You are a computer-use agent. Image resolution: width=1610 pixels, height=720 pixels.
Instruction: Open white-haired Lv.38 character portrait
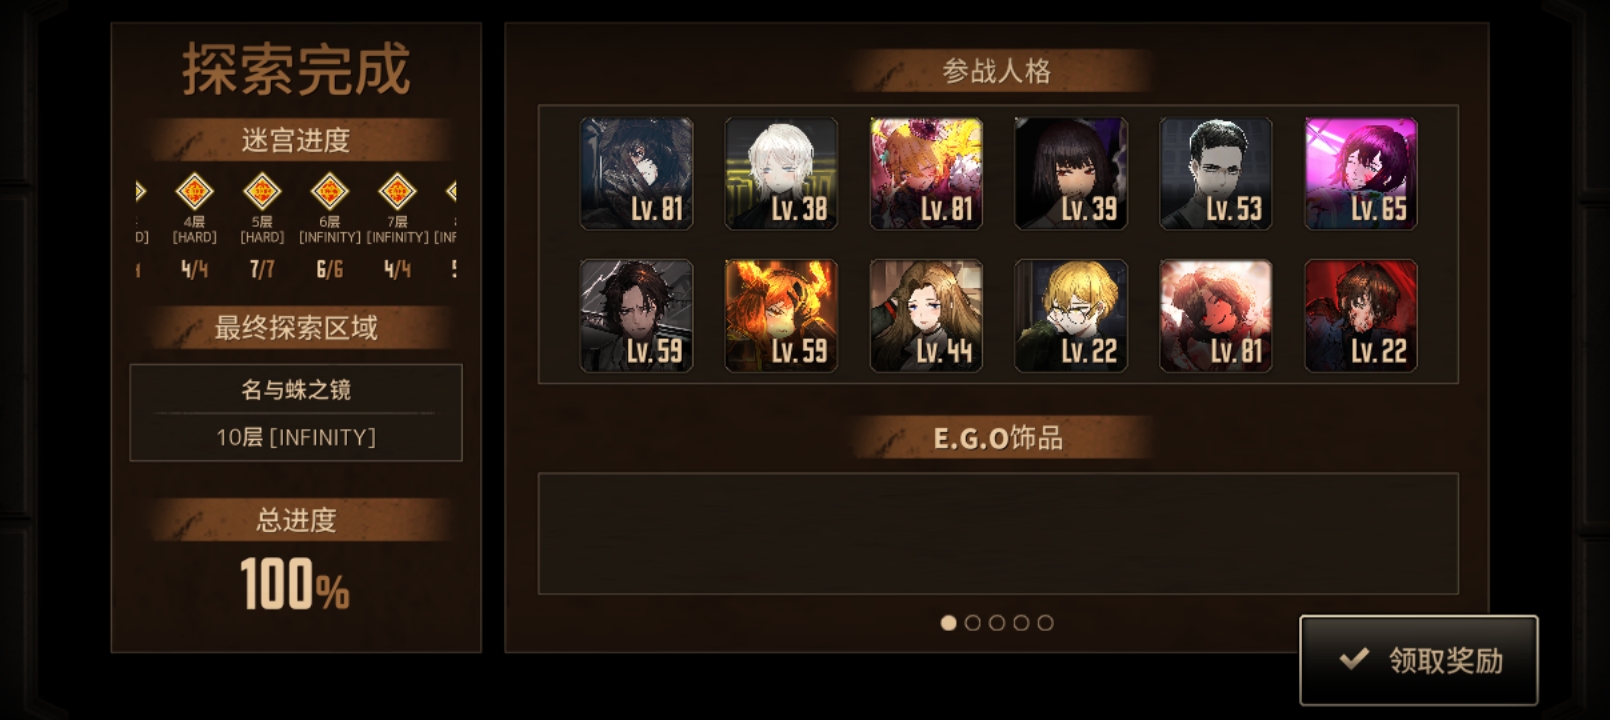[x=781, y=174]
